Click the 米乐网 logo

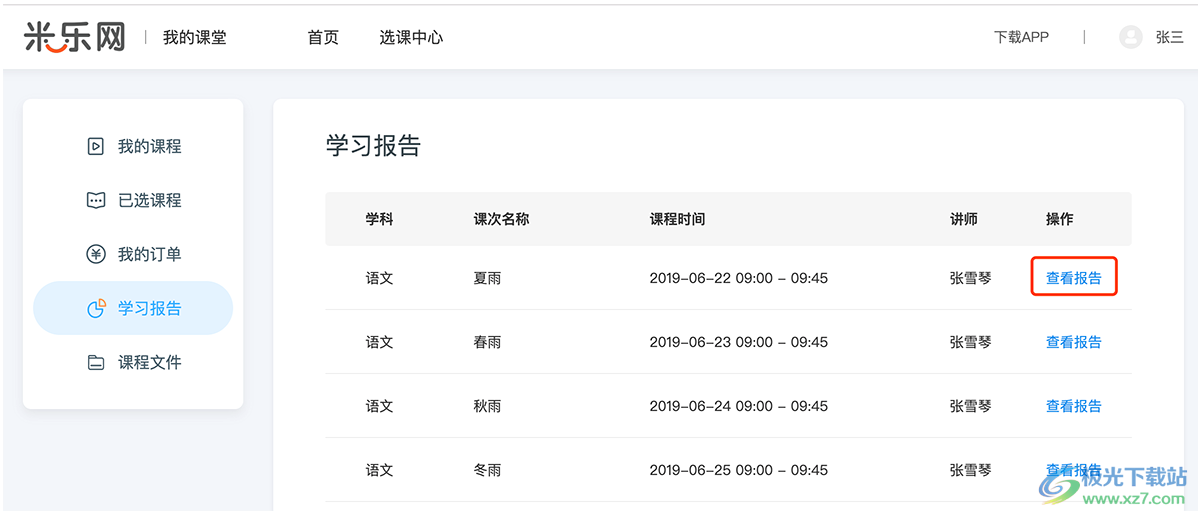pyautogui.click(x=74, y=36)
